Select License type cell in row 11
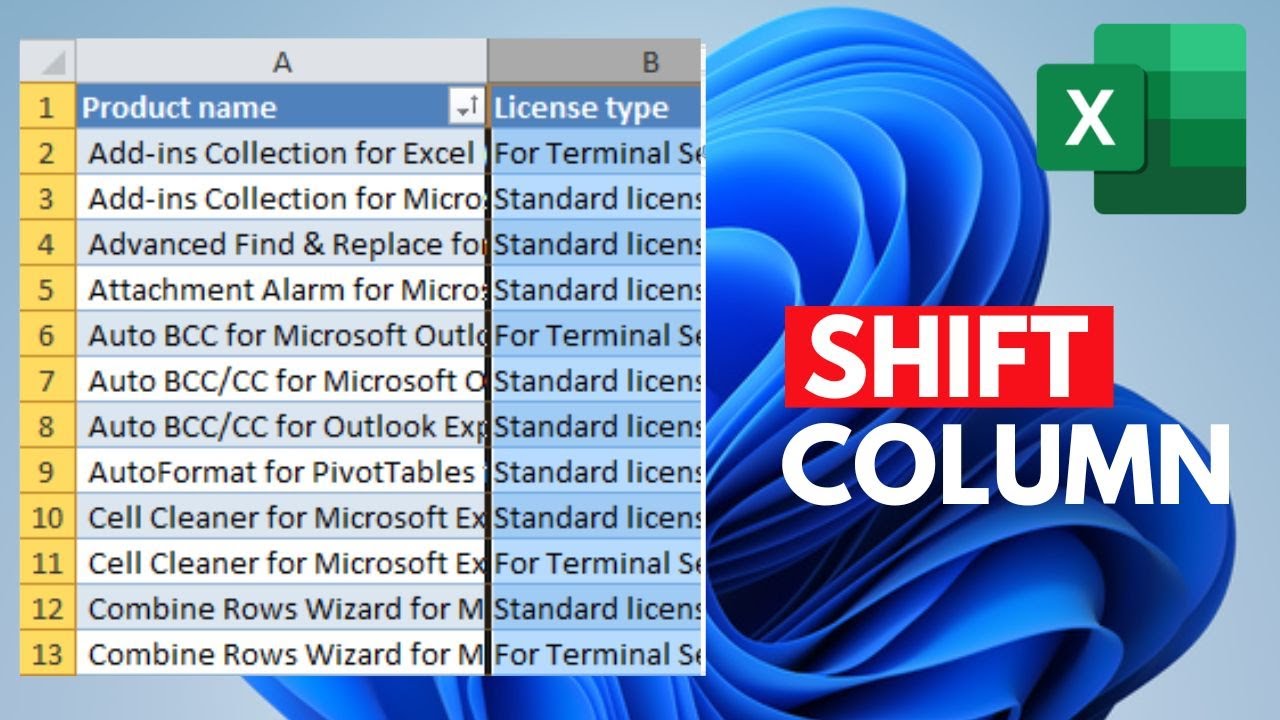Image resolution: width=1280 pixels, height=720 pixels. pos(597,563)
